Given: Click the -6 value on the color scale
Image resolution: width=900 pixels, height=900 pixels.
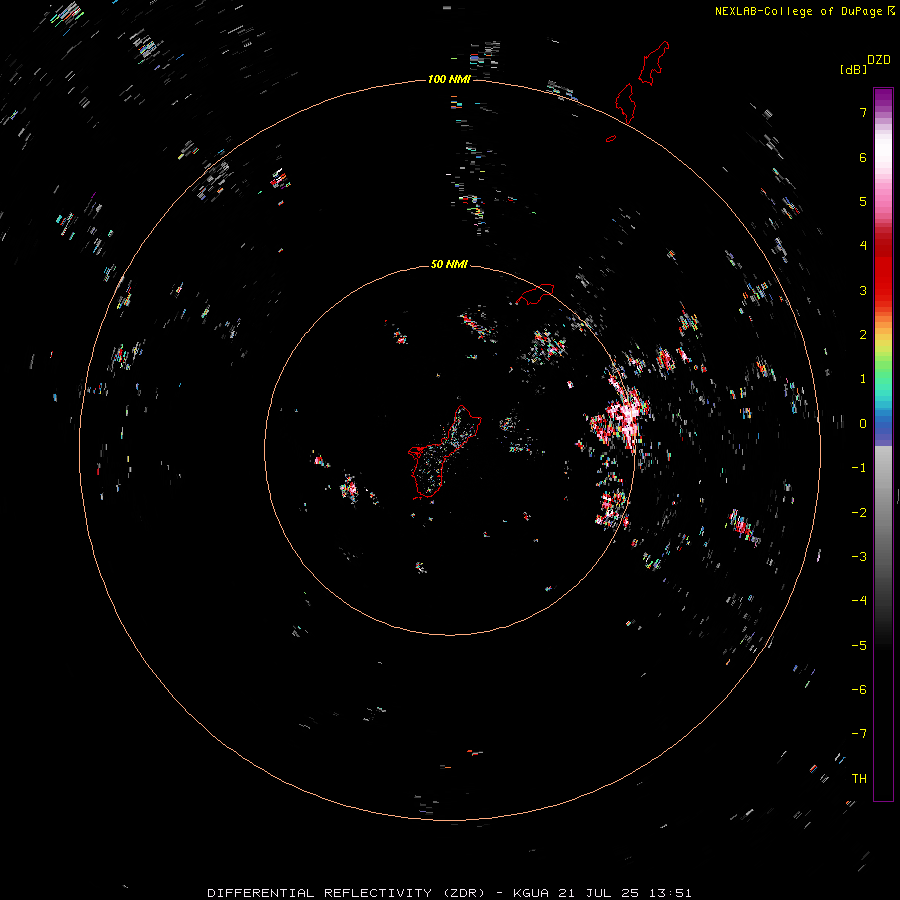Looking at the screenshot, I should coord(859,690).
